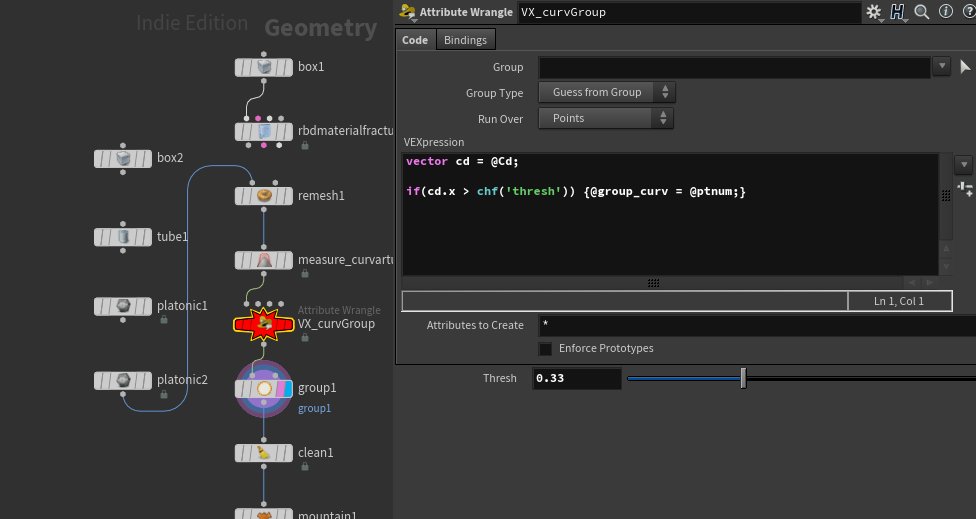
Task: Click the Run Over parameter label
Action: click(x=500, y=119)
